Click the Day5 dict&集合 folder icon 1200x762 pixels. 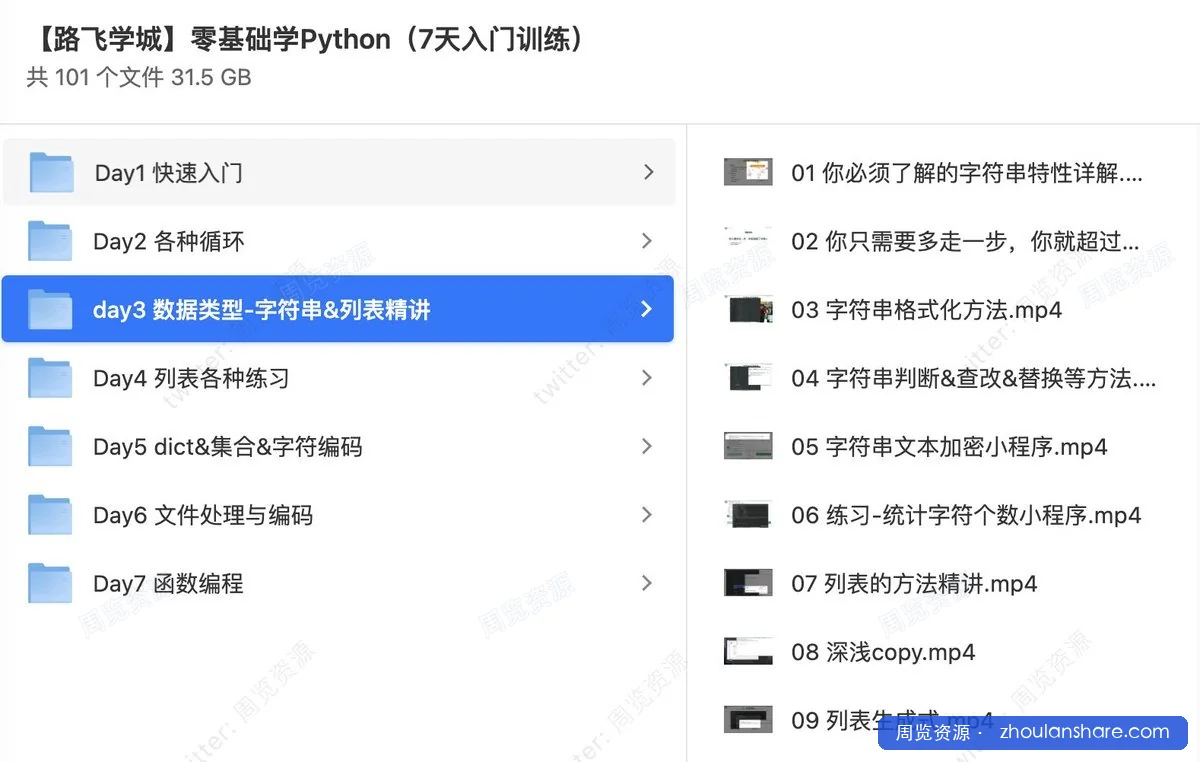pyautogui.click(x=50, y=446)
